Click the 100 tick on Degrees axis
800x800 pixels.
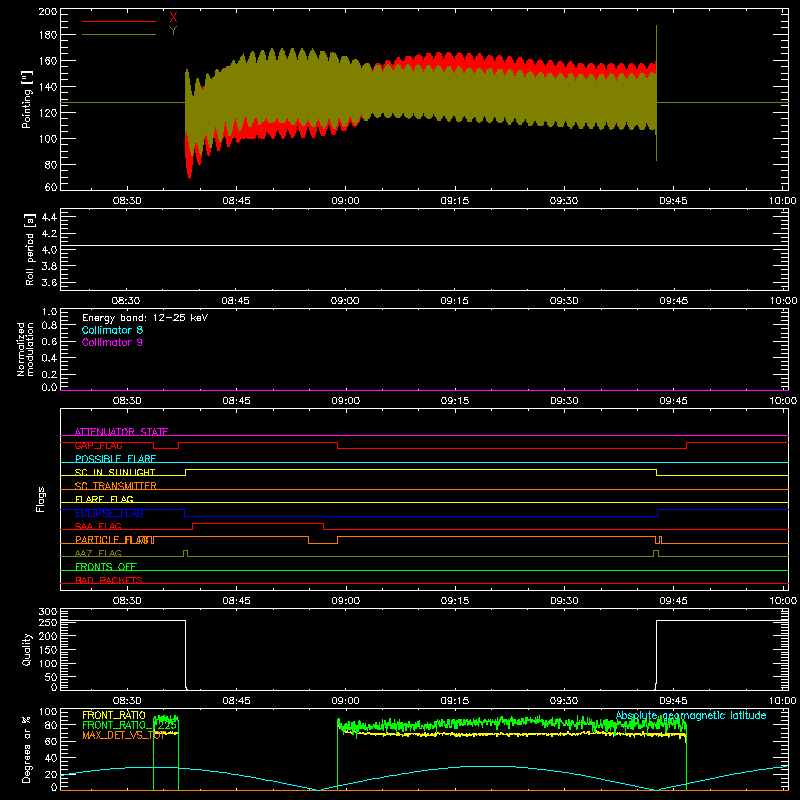48,712
